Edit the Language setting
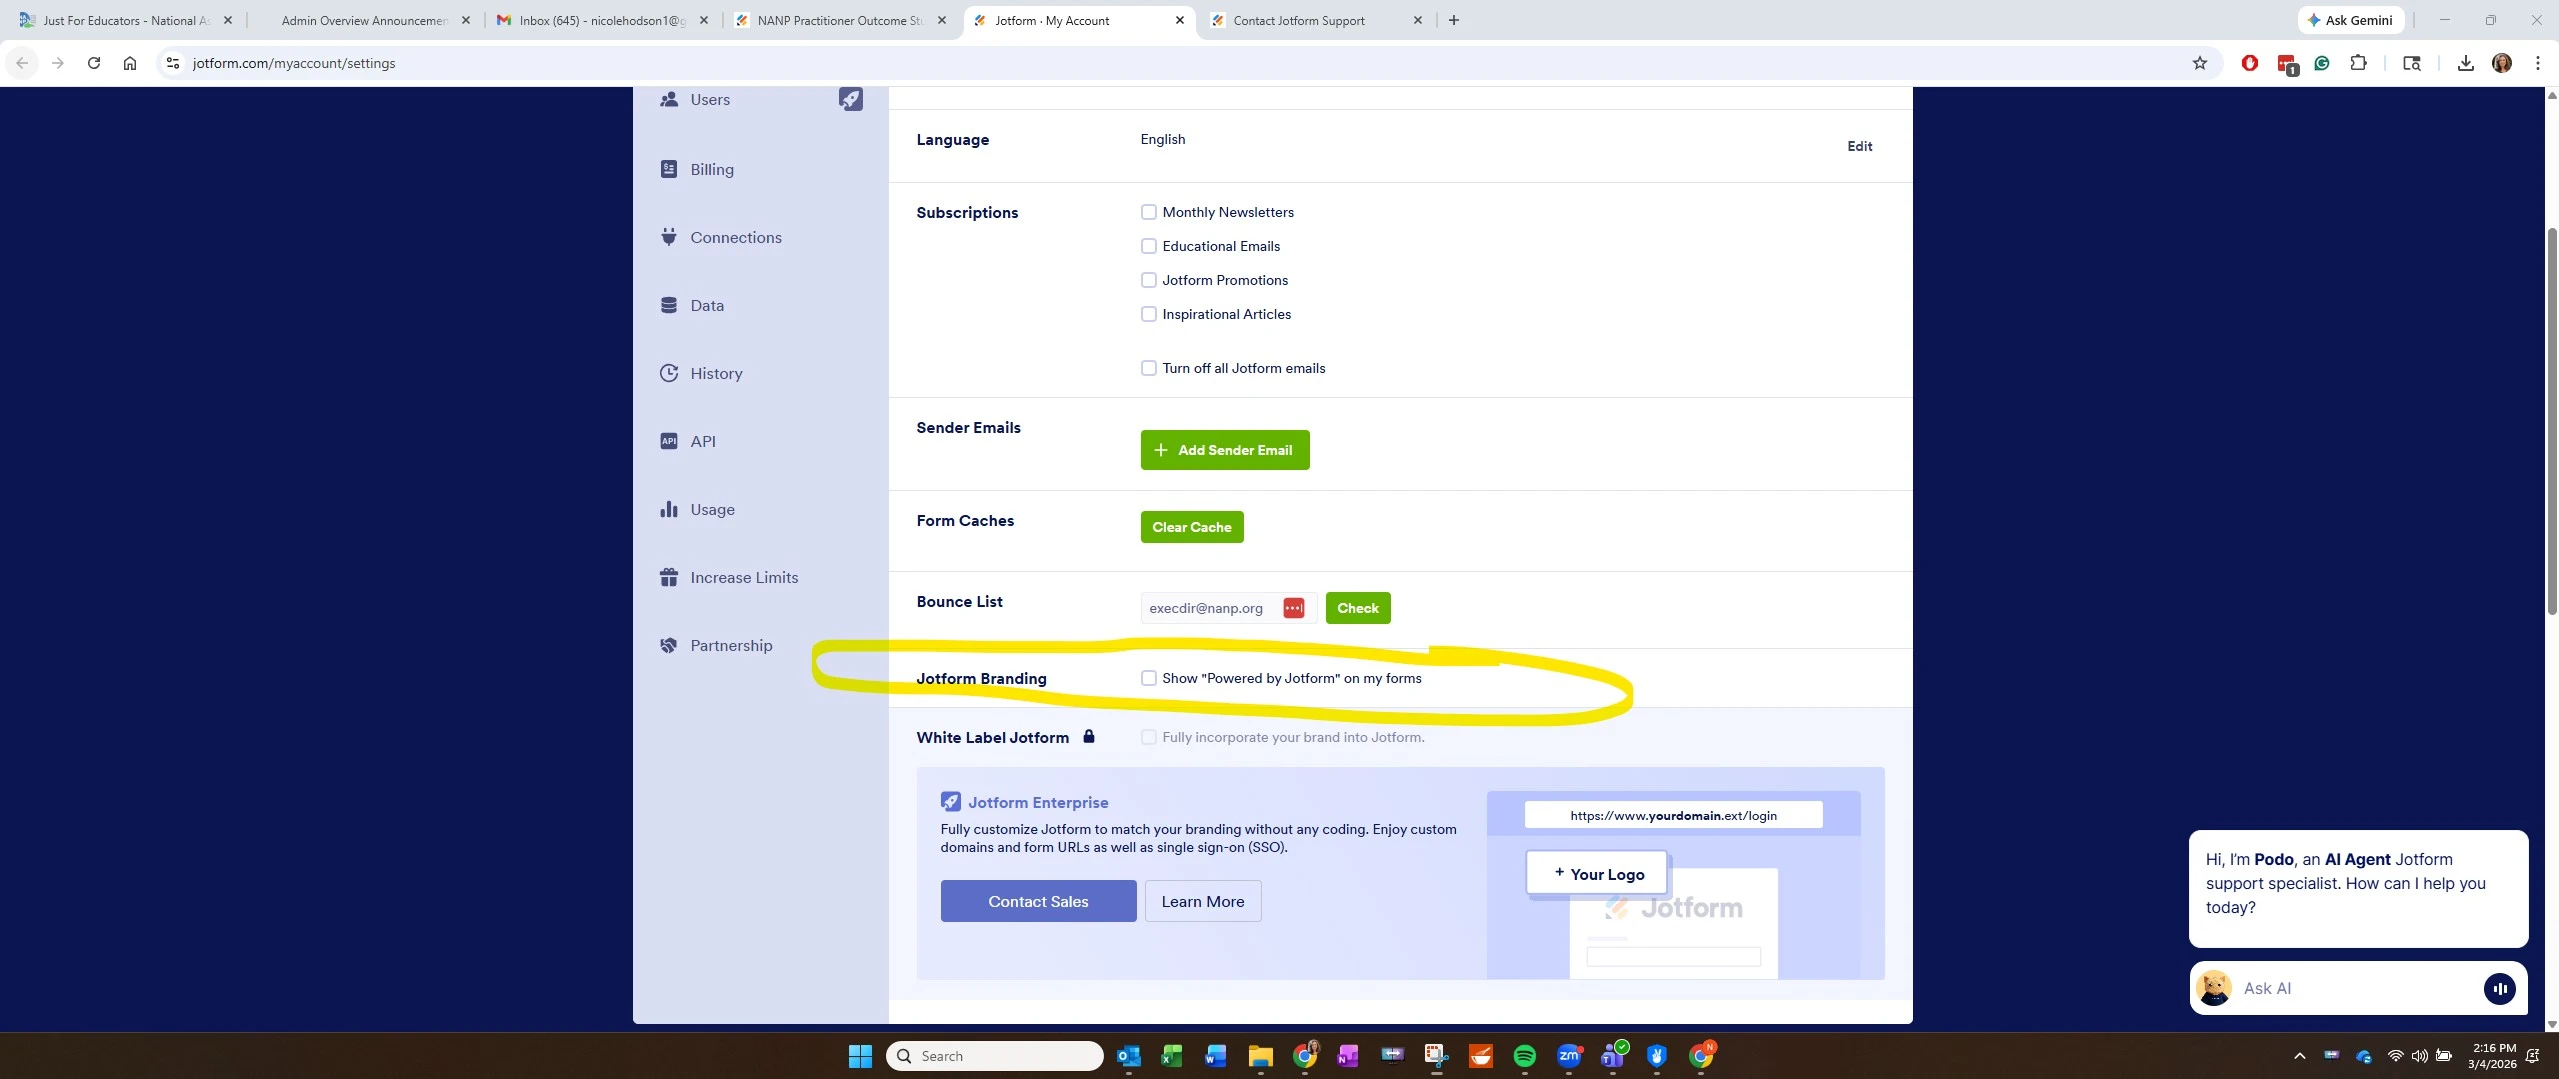 coord(1858,146)
